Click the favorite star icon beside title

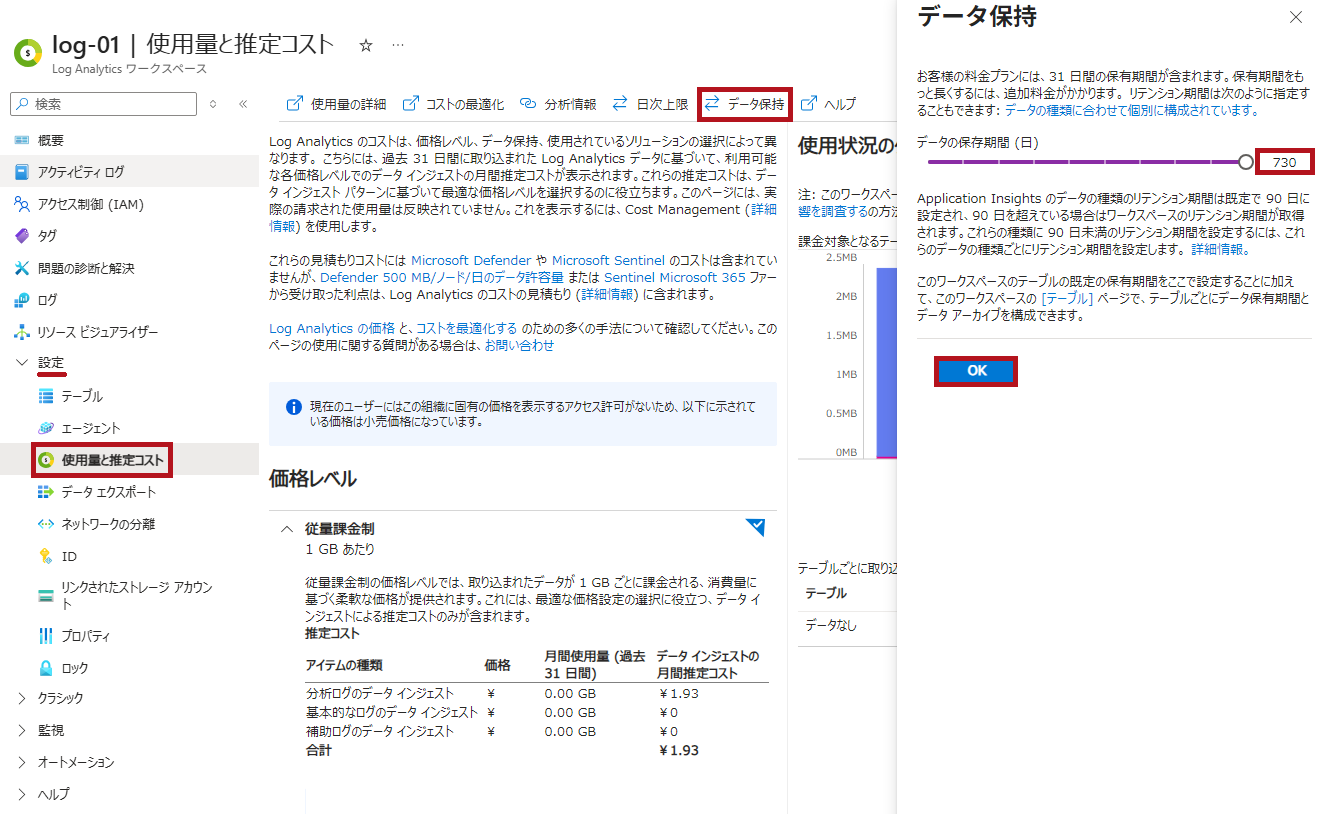pos(366,45)
